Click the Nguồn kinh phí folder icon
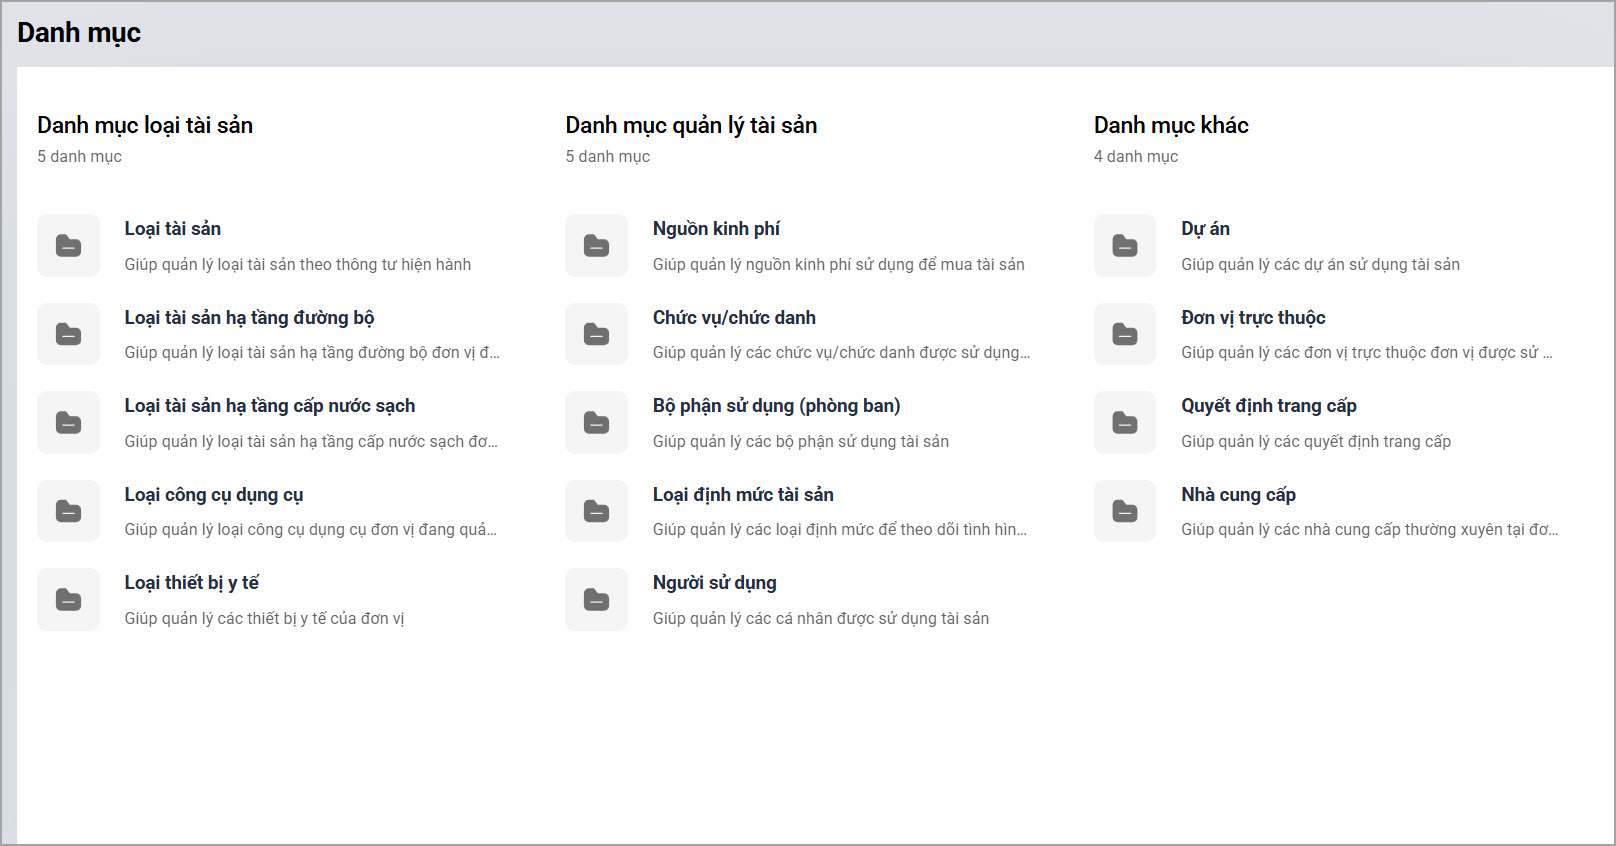This screenshot has height=846, width=1616. pyautogui.click(x=596, y=245)
